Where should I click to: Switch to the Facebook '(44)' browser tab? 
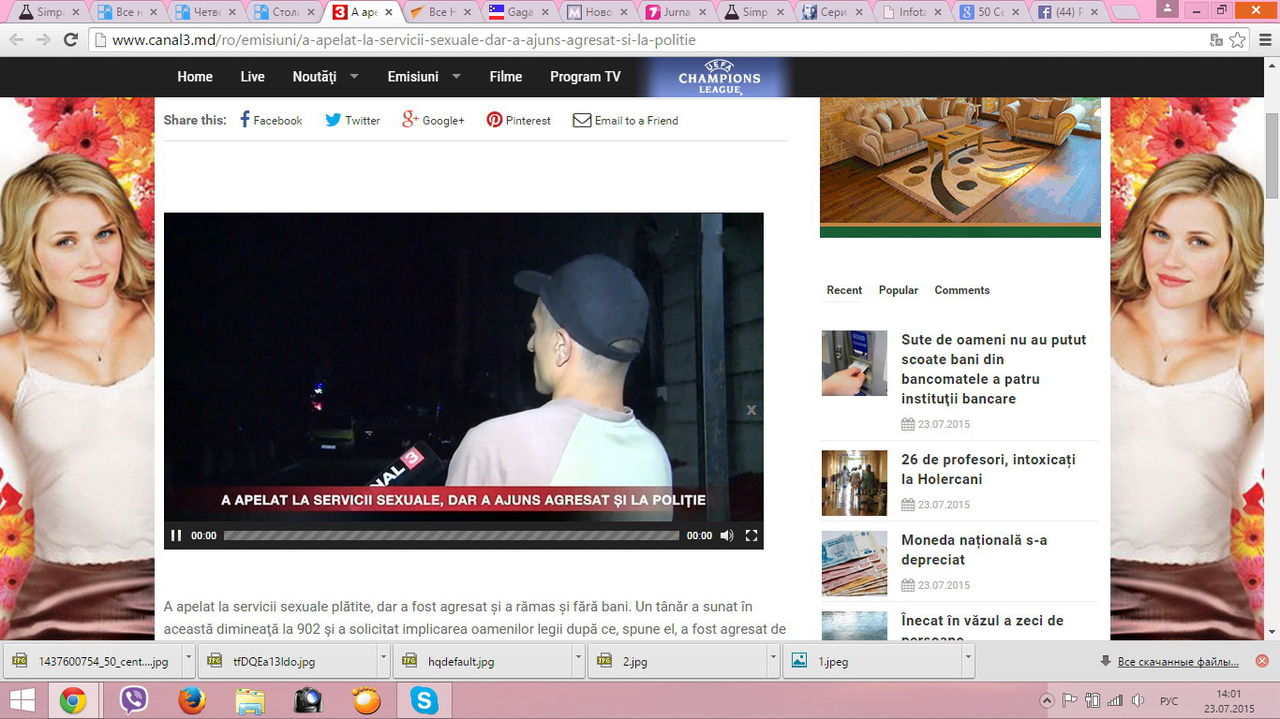[x=1068, y=12]
